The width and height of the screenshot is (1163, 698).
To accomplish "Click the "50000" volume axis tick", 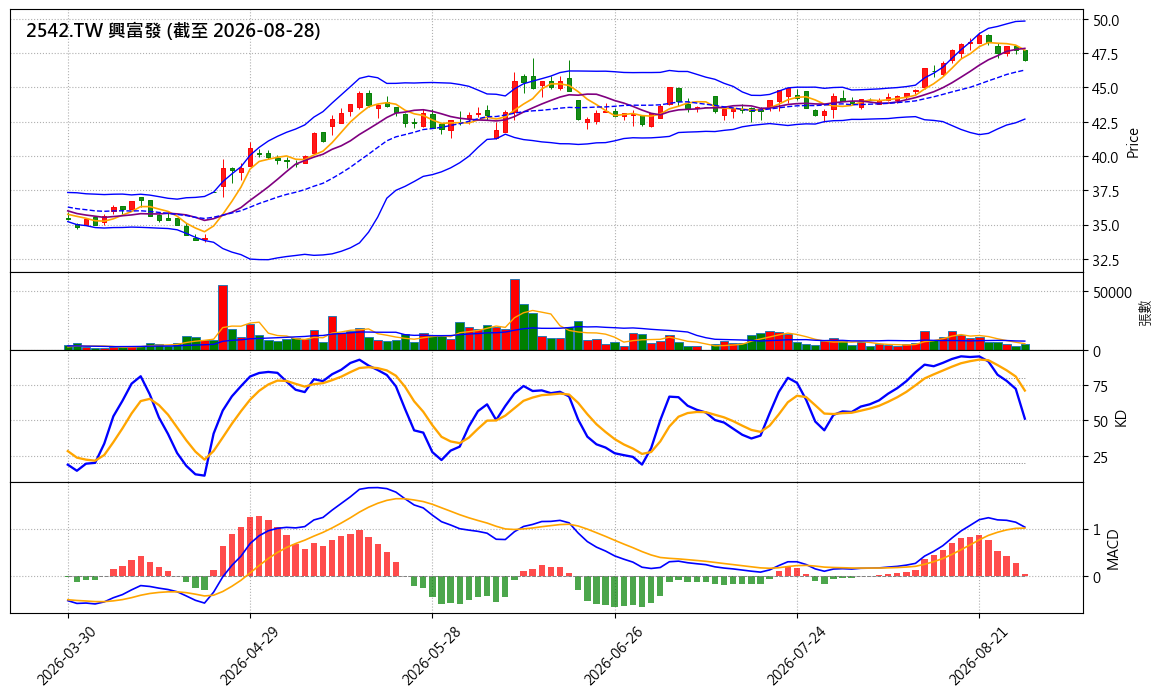I will pyautogui.click(x=1112, y=293).
